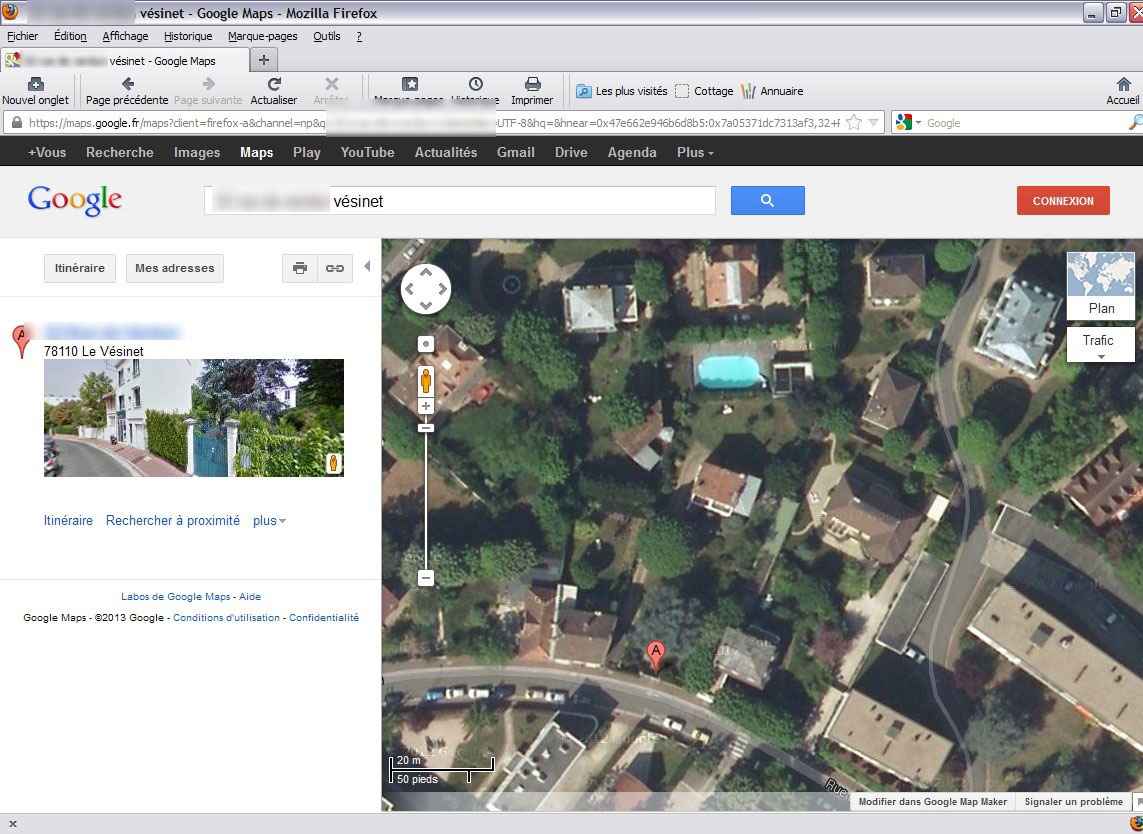This screenshot has height=834, width=1143.
Task: Click the lock icon in the address bar
Action: (16, 122)
